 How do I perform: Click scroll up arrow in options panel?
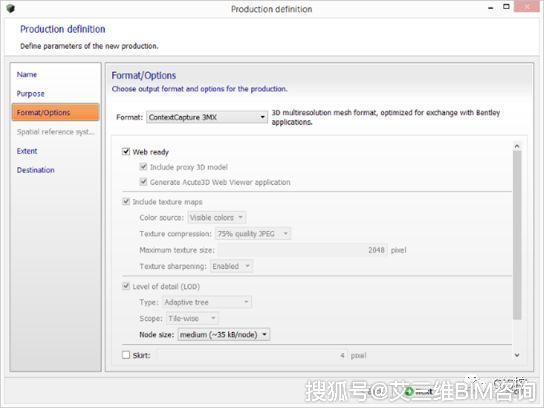pyautogui.click(x=517, y=146)
